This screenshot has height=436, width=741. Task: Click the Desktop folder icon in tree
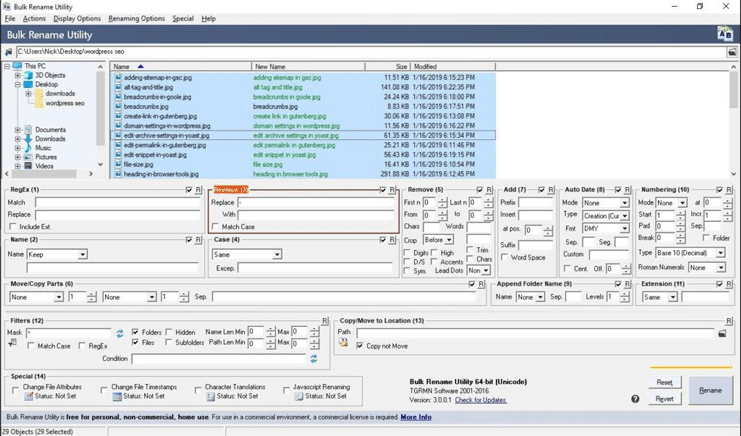(x=28, y=85)
